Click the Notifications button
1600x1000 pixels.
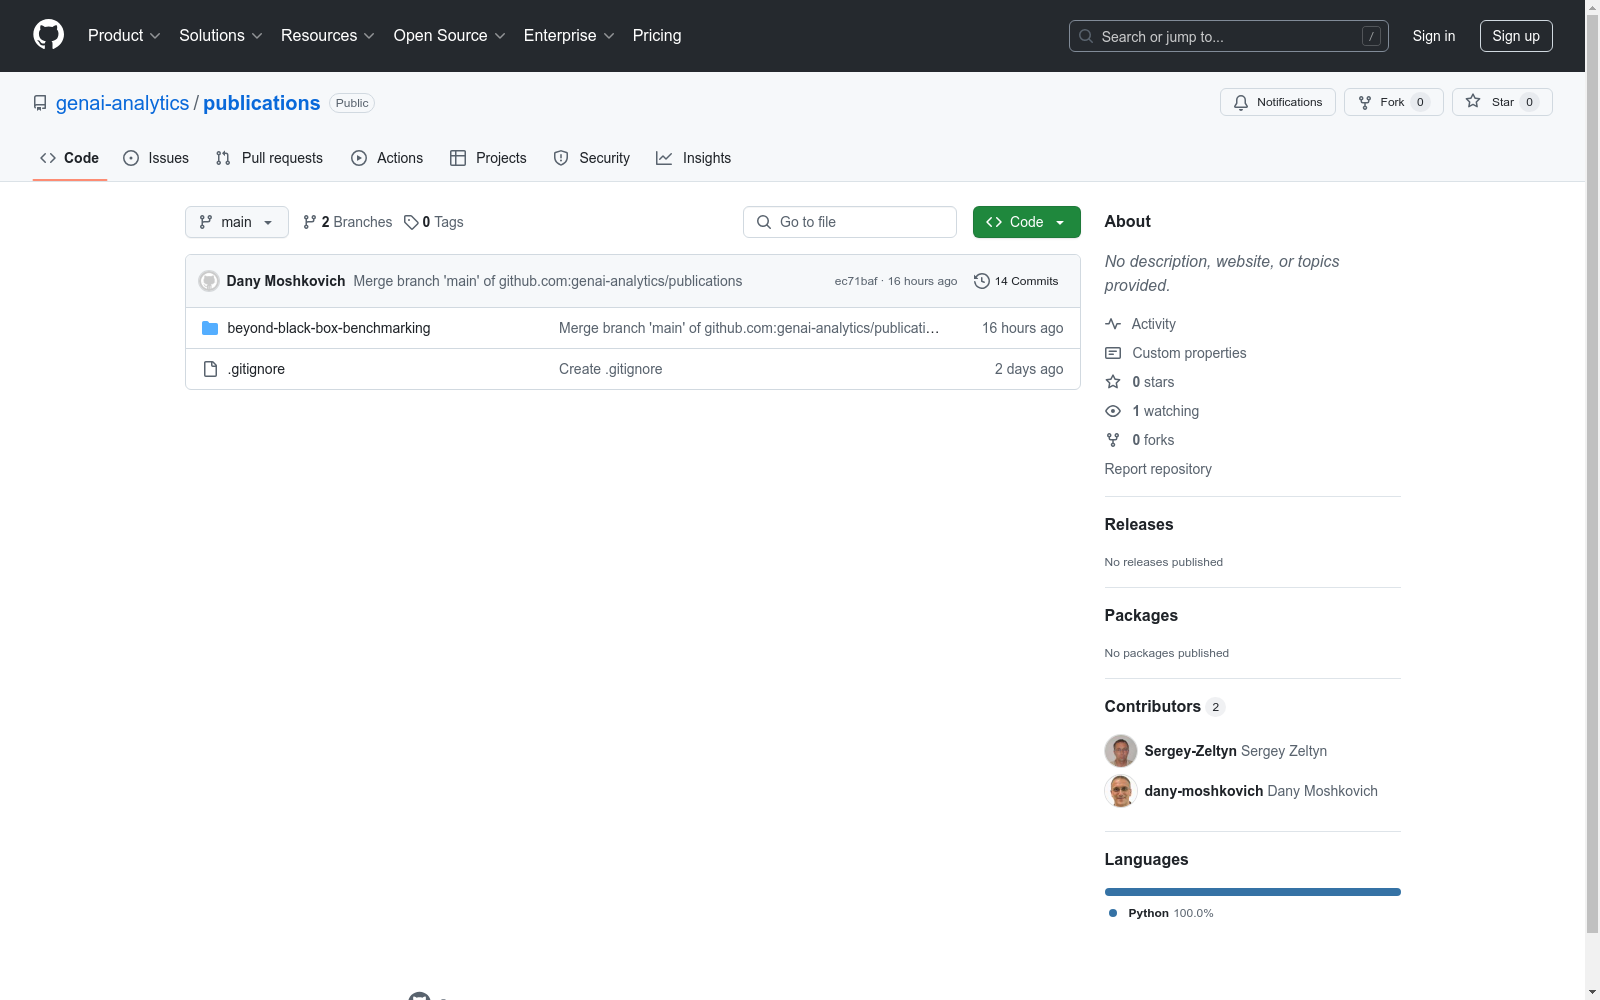click(1278, 102)
